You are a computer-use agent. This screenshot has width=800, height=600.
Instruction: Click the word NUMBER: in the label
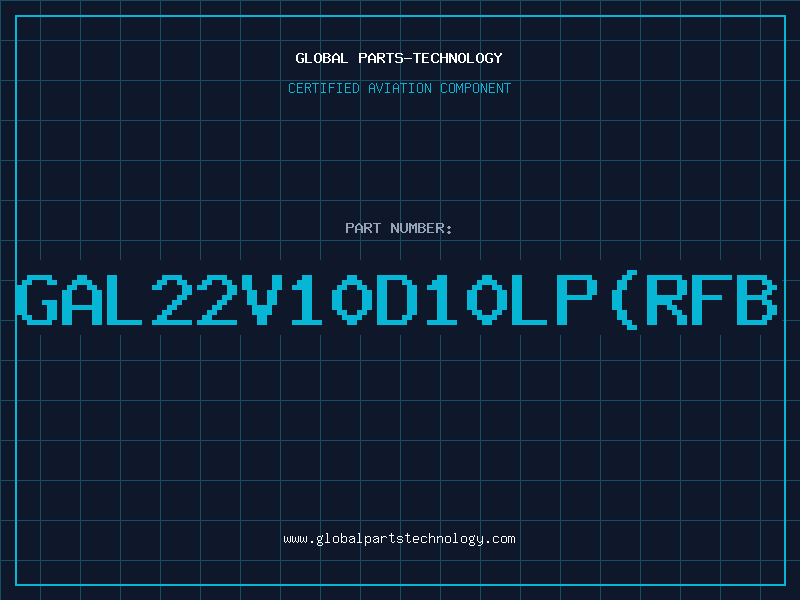tap(421, 228)
